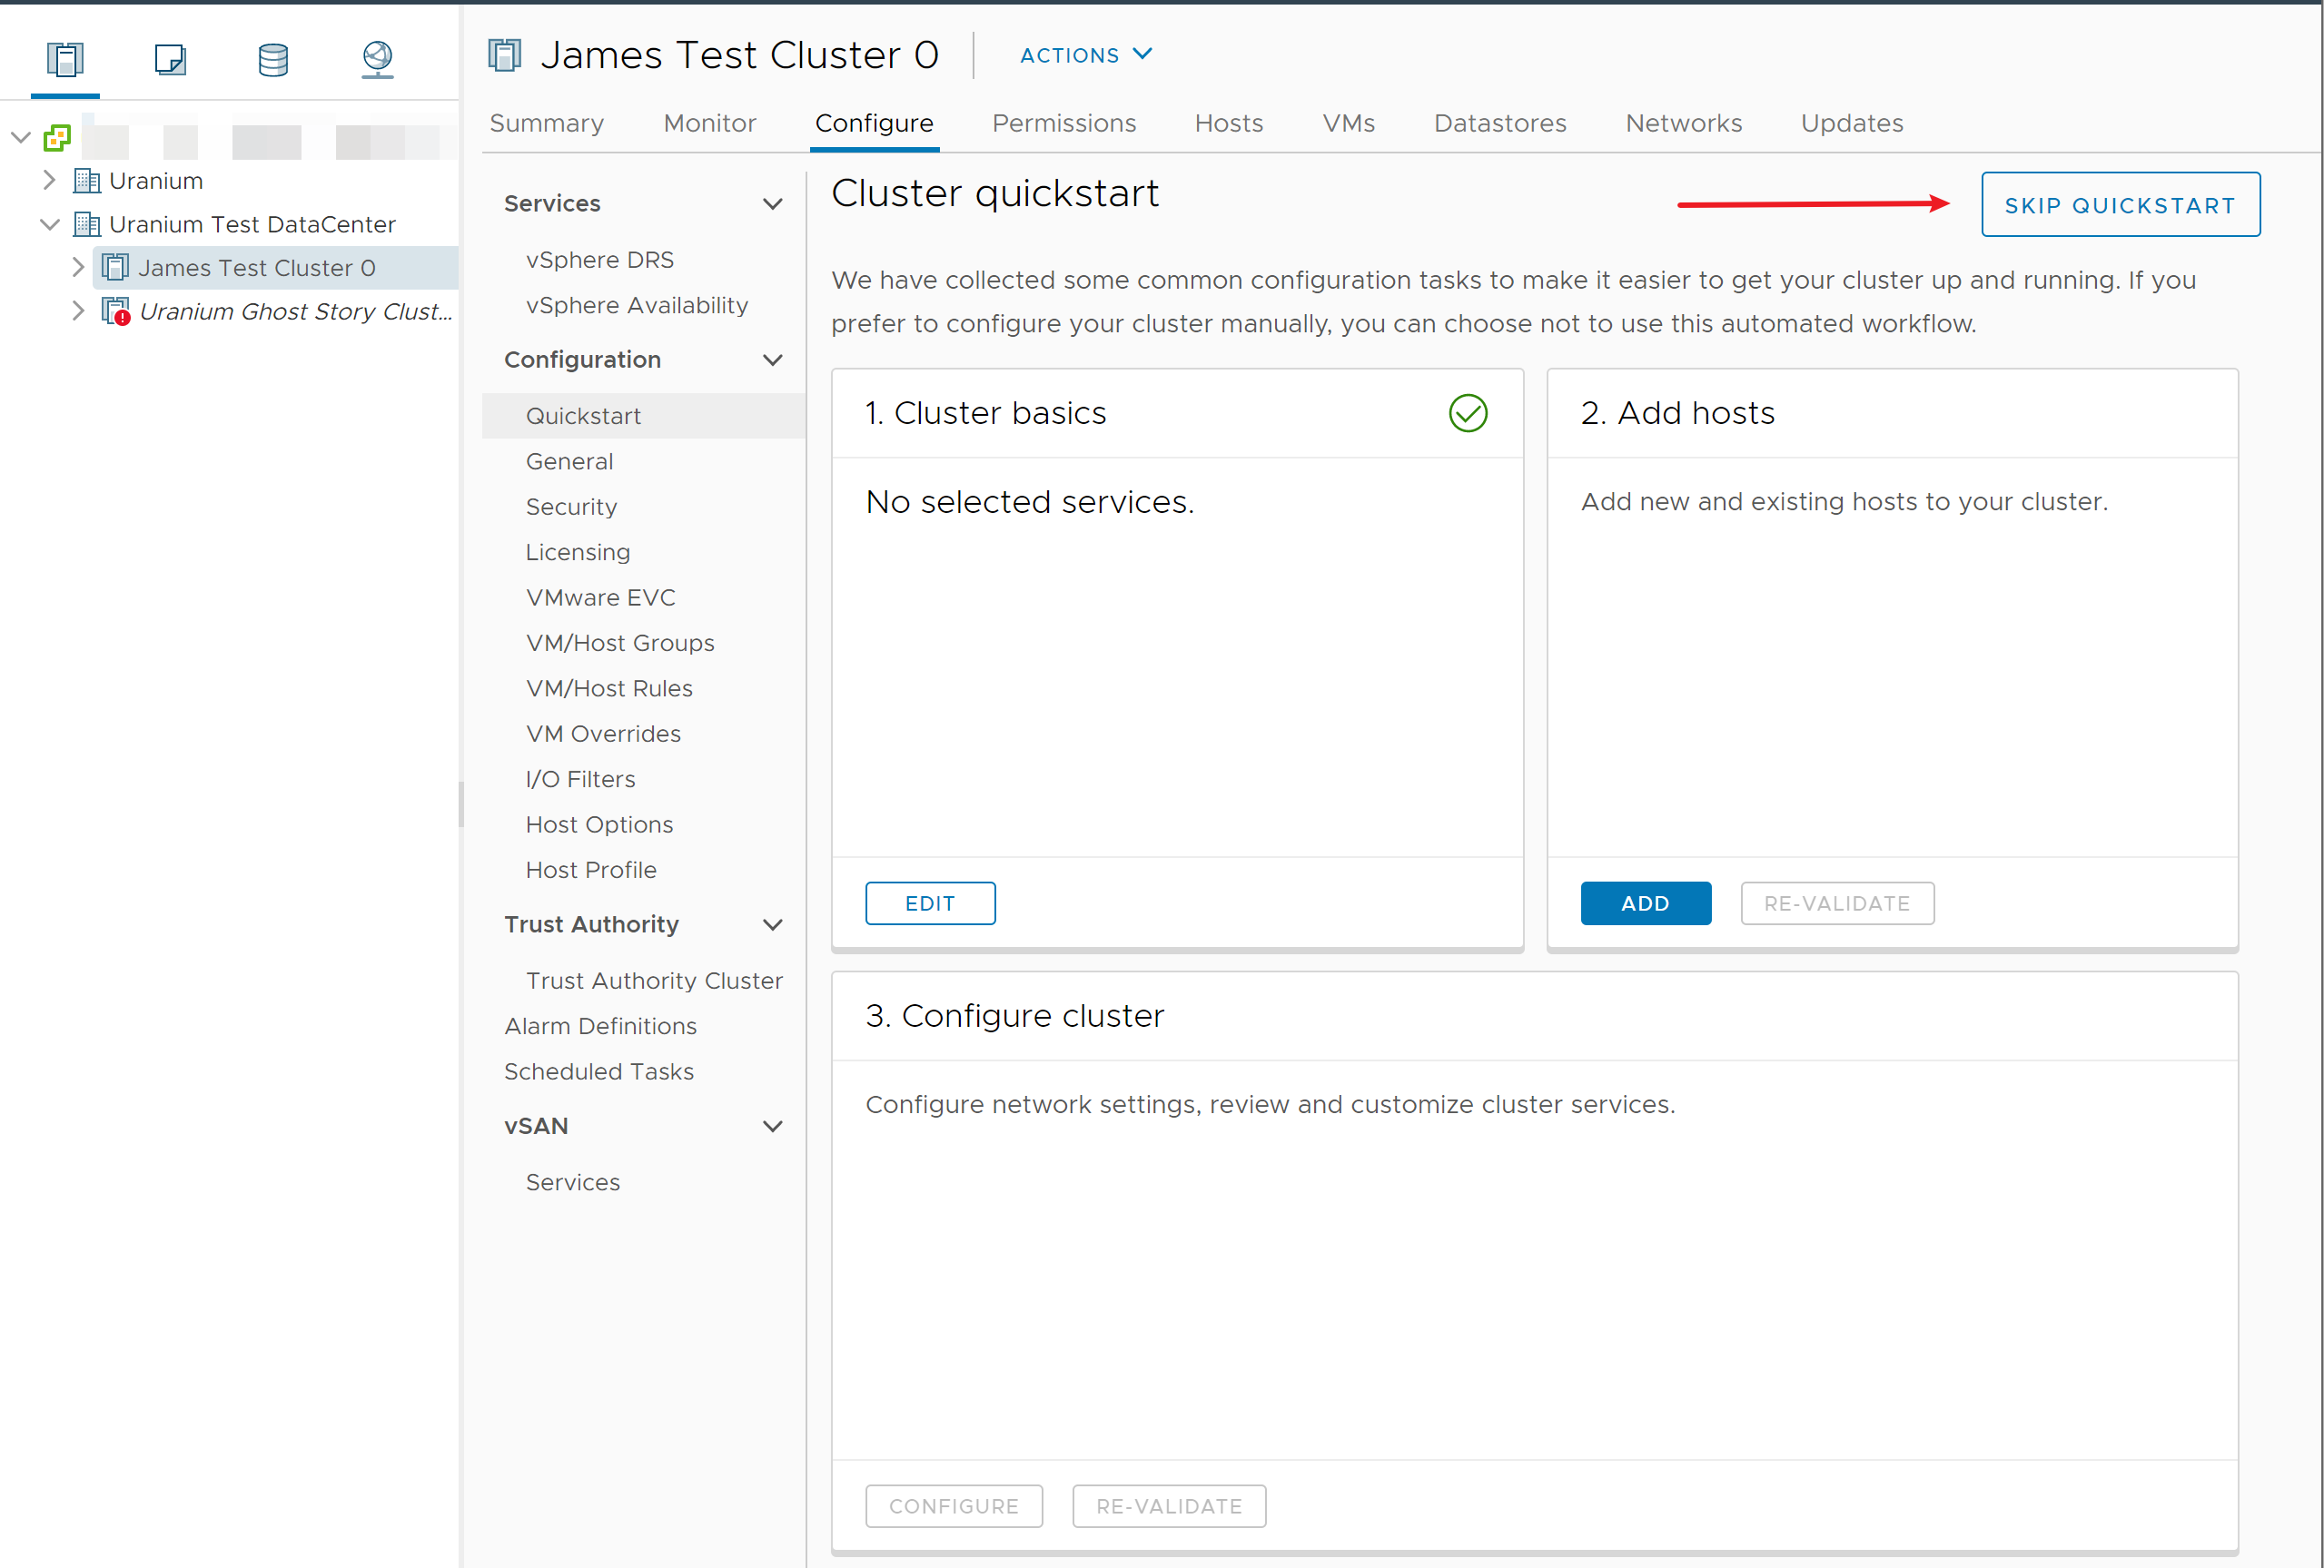Collapse the Services section chevron
Image resolution: width=2324 pixels, height=1568 pixels.
(x=772, y=204)
